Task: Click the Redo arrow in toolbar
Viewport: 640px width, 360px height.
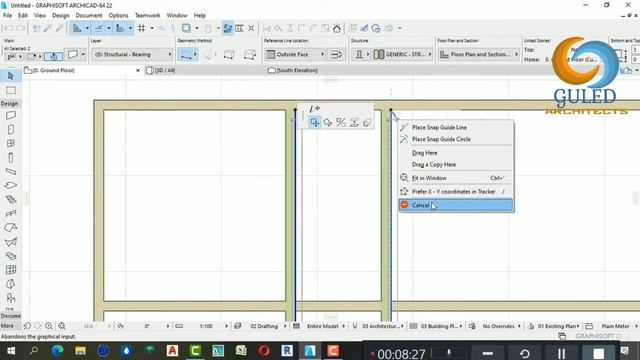Action: pos(20,28)
